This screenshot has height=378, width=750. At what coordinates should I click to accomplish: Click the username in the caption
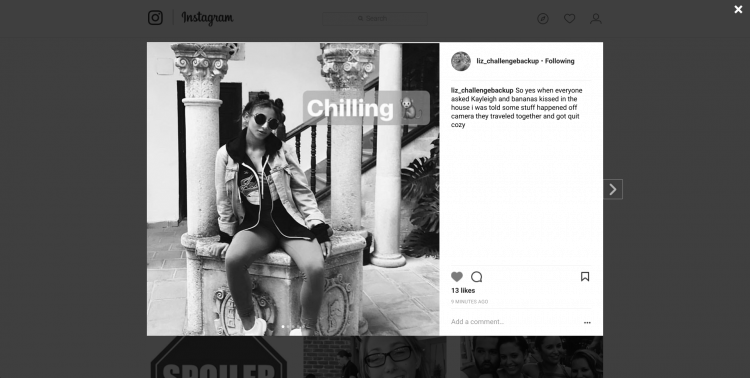tap(482, 90)
